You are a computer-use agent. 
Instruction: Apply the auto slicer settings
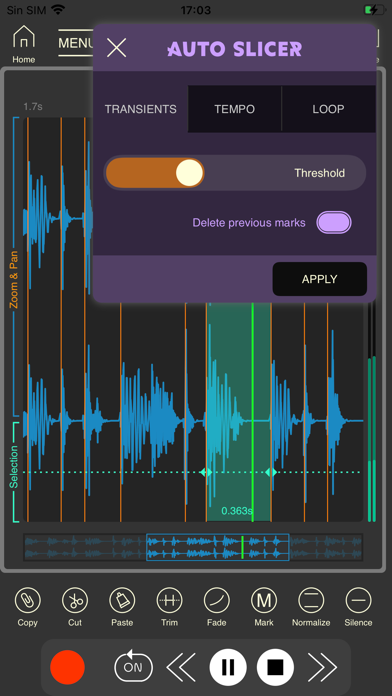pyautogui.click(x=320, y=279)
